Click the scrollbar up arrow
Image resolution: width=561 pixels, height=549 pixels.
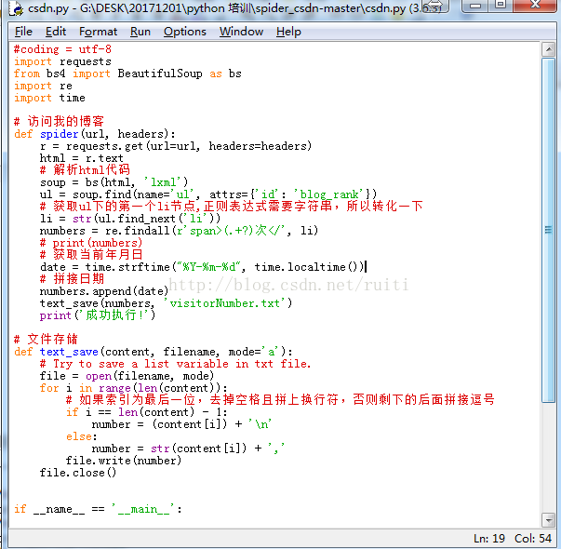(548, 50)
